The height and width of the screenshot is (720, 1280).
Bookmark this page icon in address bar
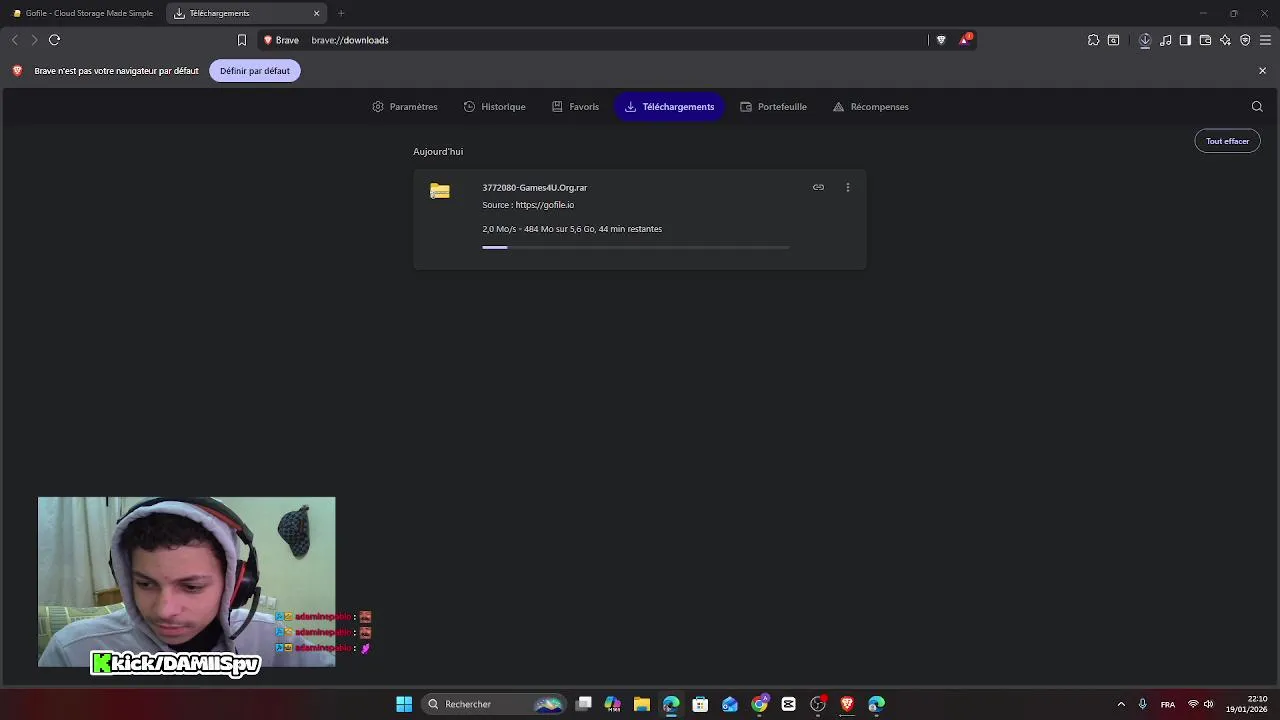pyautogui.click(x=241, y=40)
